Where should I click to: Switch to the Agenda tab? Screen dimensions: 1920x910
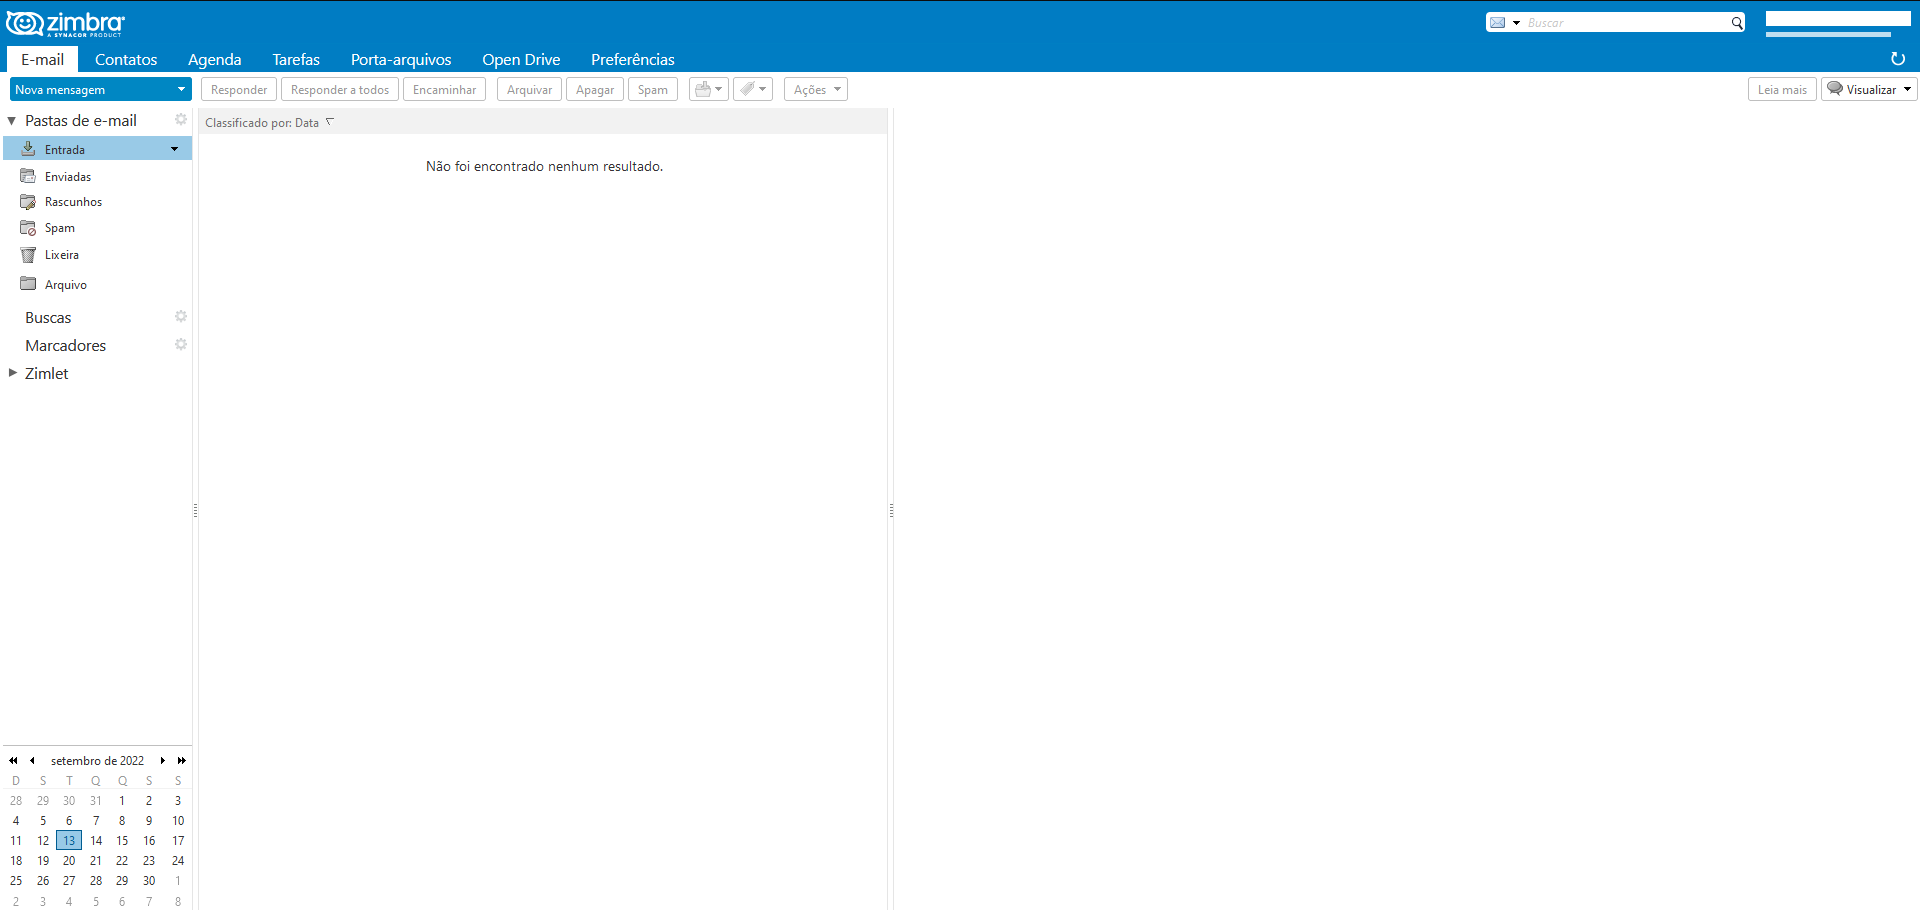click(214, 60)
